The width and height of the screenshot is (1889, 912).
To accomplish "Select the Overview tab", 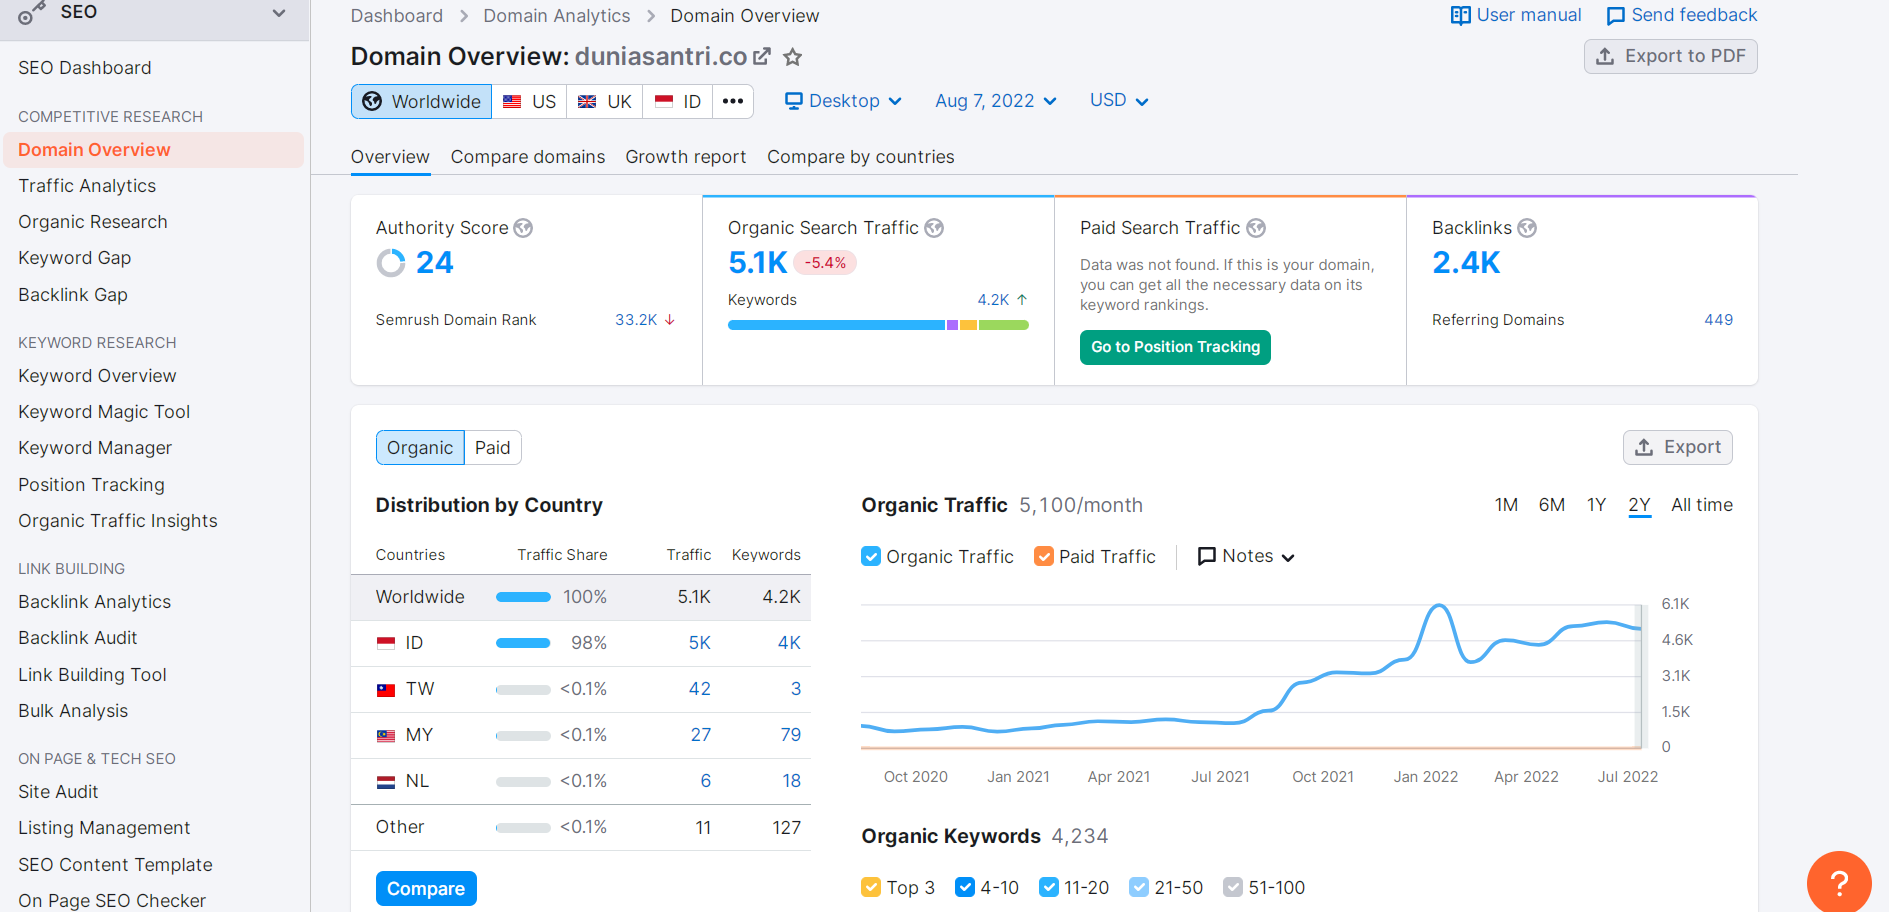I will tap(390, 157).
